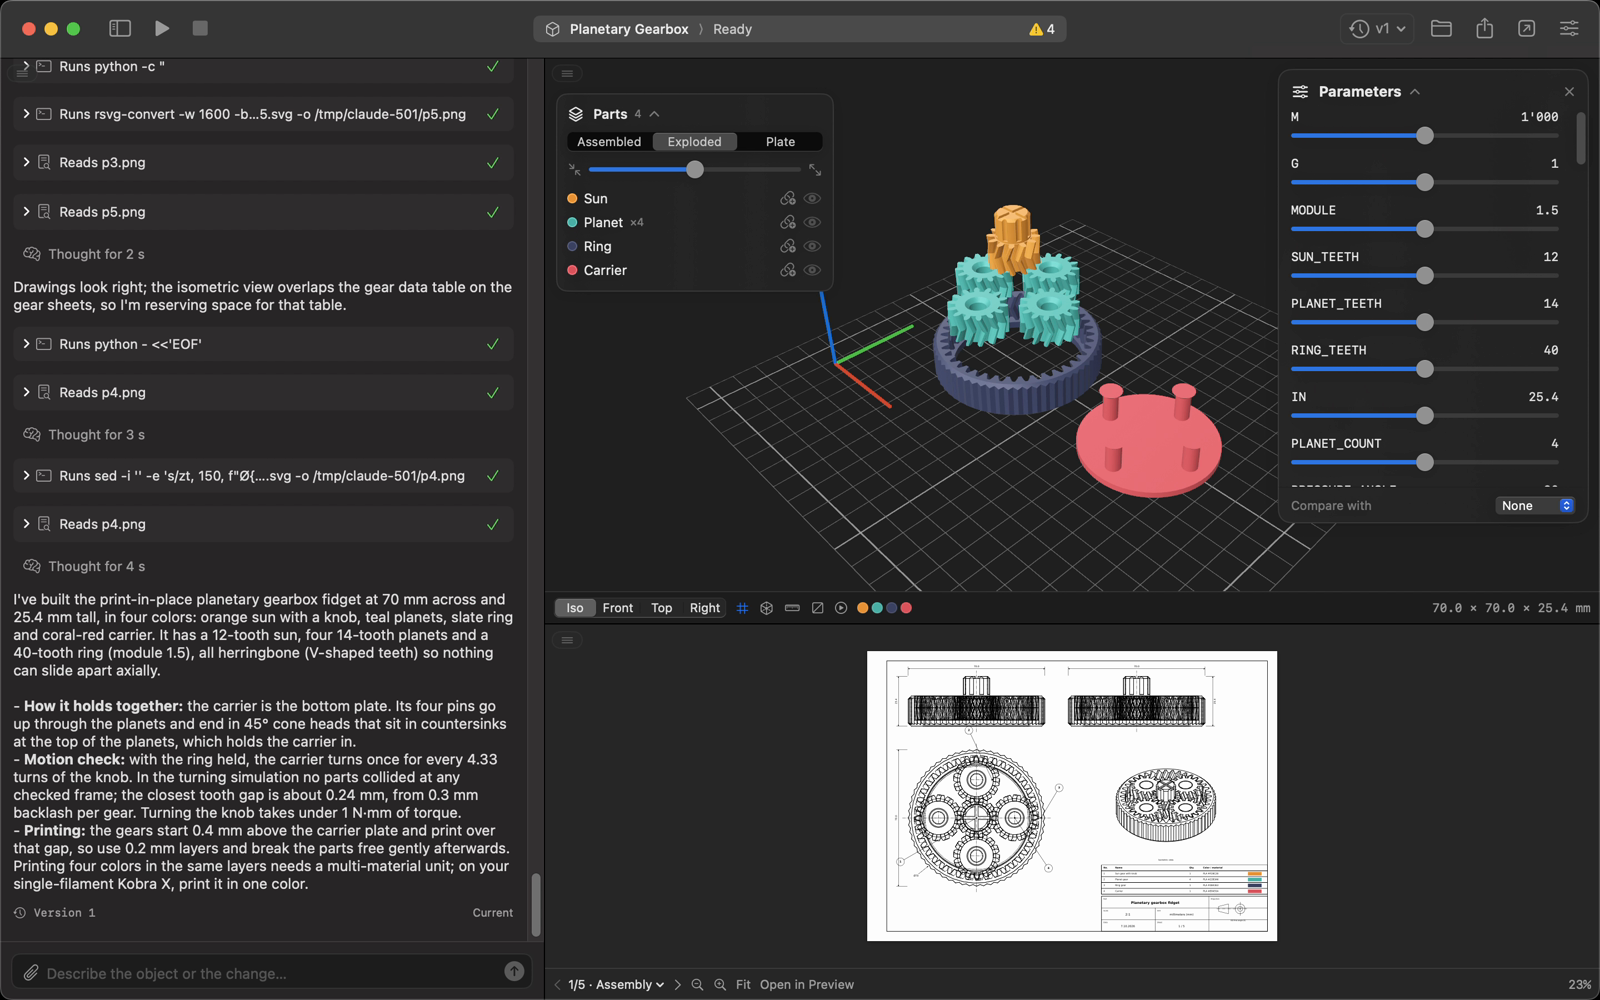Toggle Carrier part visibility eye
The image size is (1600, 1000).
(812, 271)
